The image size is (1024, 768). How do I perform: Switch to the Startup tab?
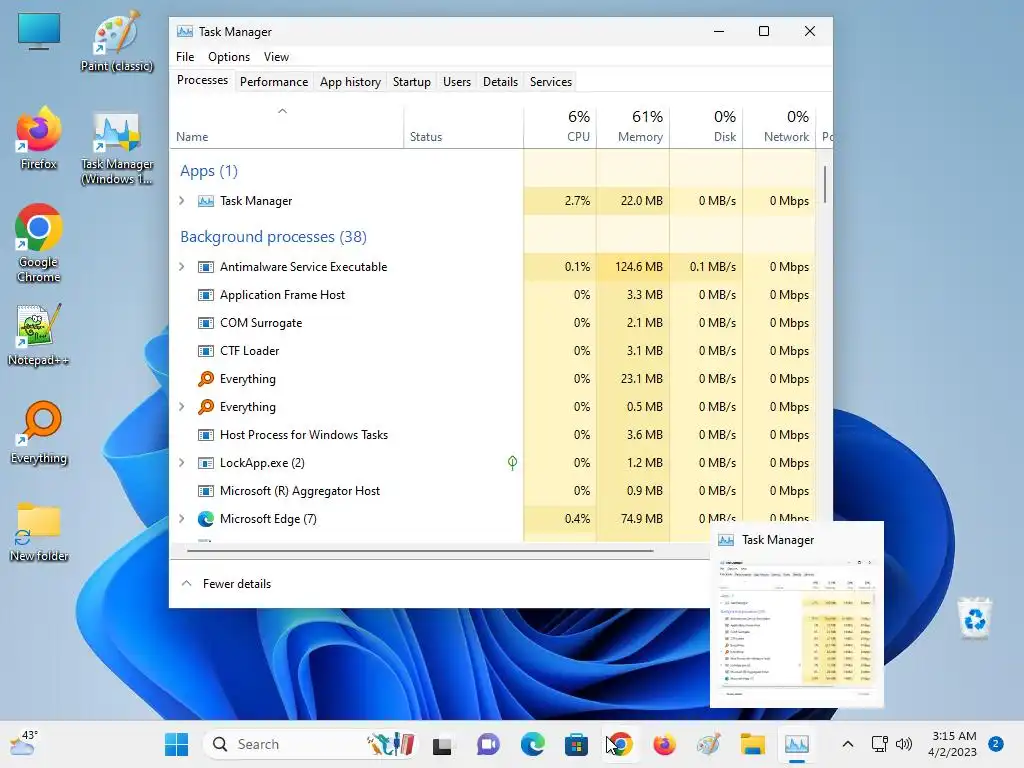point(411,82)
